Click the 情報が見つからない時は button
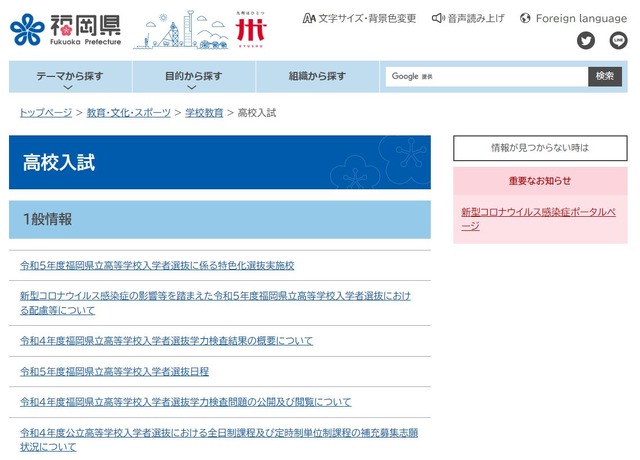 (x=540, y=148)
